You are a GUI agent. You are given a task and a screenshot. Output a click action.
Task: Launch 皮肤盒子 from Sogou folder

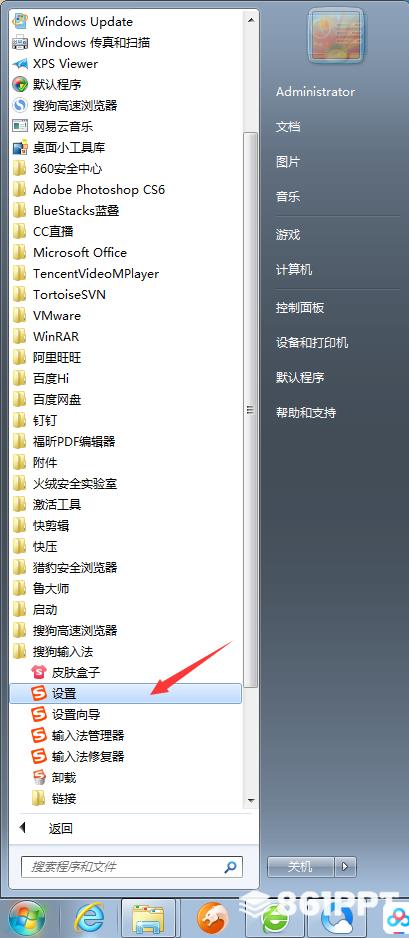[39, 672]
